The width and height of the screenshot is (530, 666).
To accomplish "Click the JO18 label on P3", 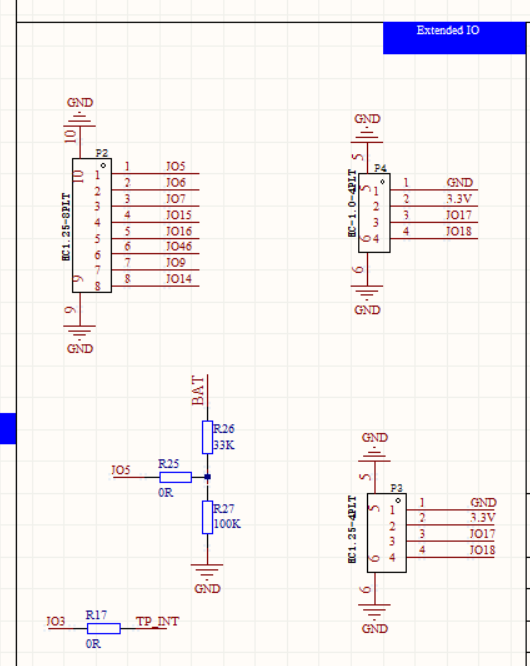I will tap(482, 550).
